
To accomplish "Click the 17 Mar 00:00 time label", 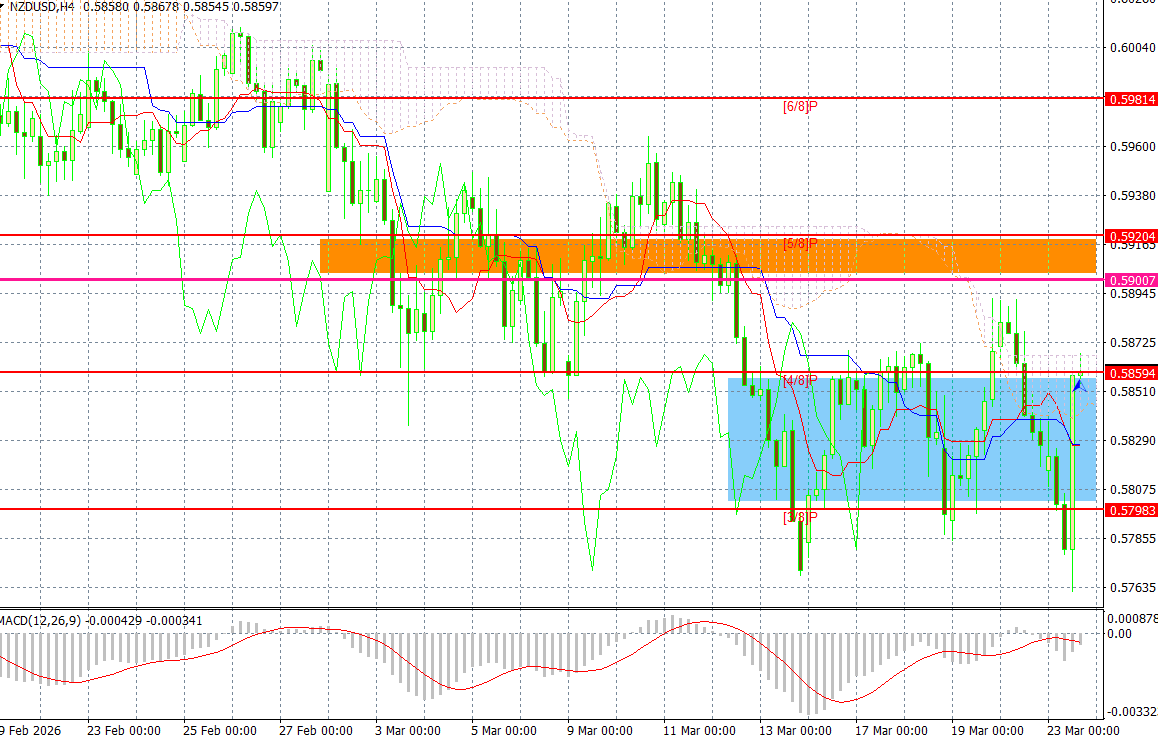I will [x=891, y=730].
